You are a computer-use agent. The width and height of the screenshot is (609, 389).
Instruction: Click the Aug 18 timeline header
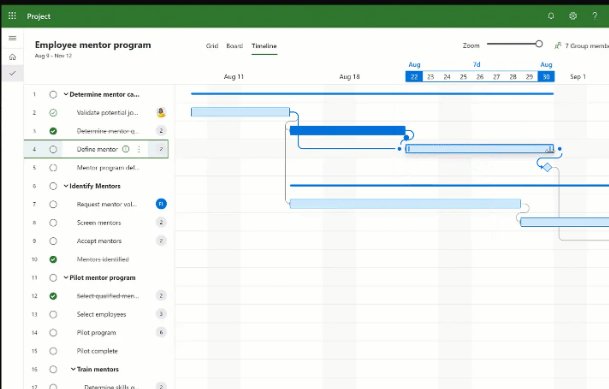(350, 77)
